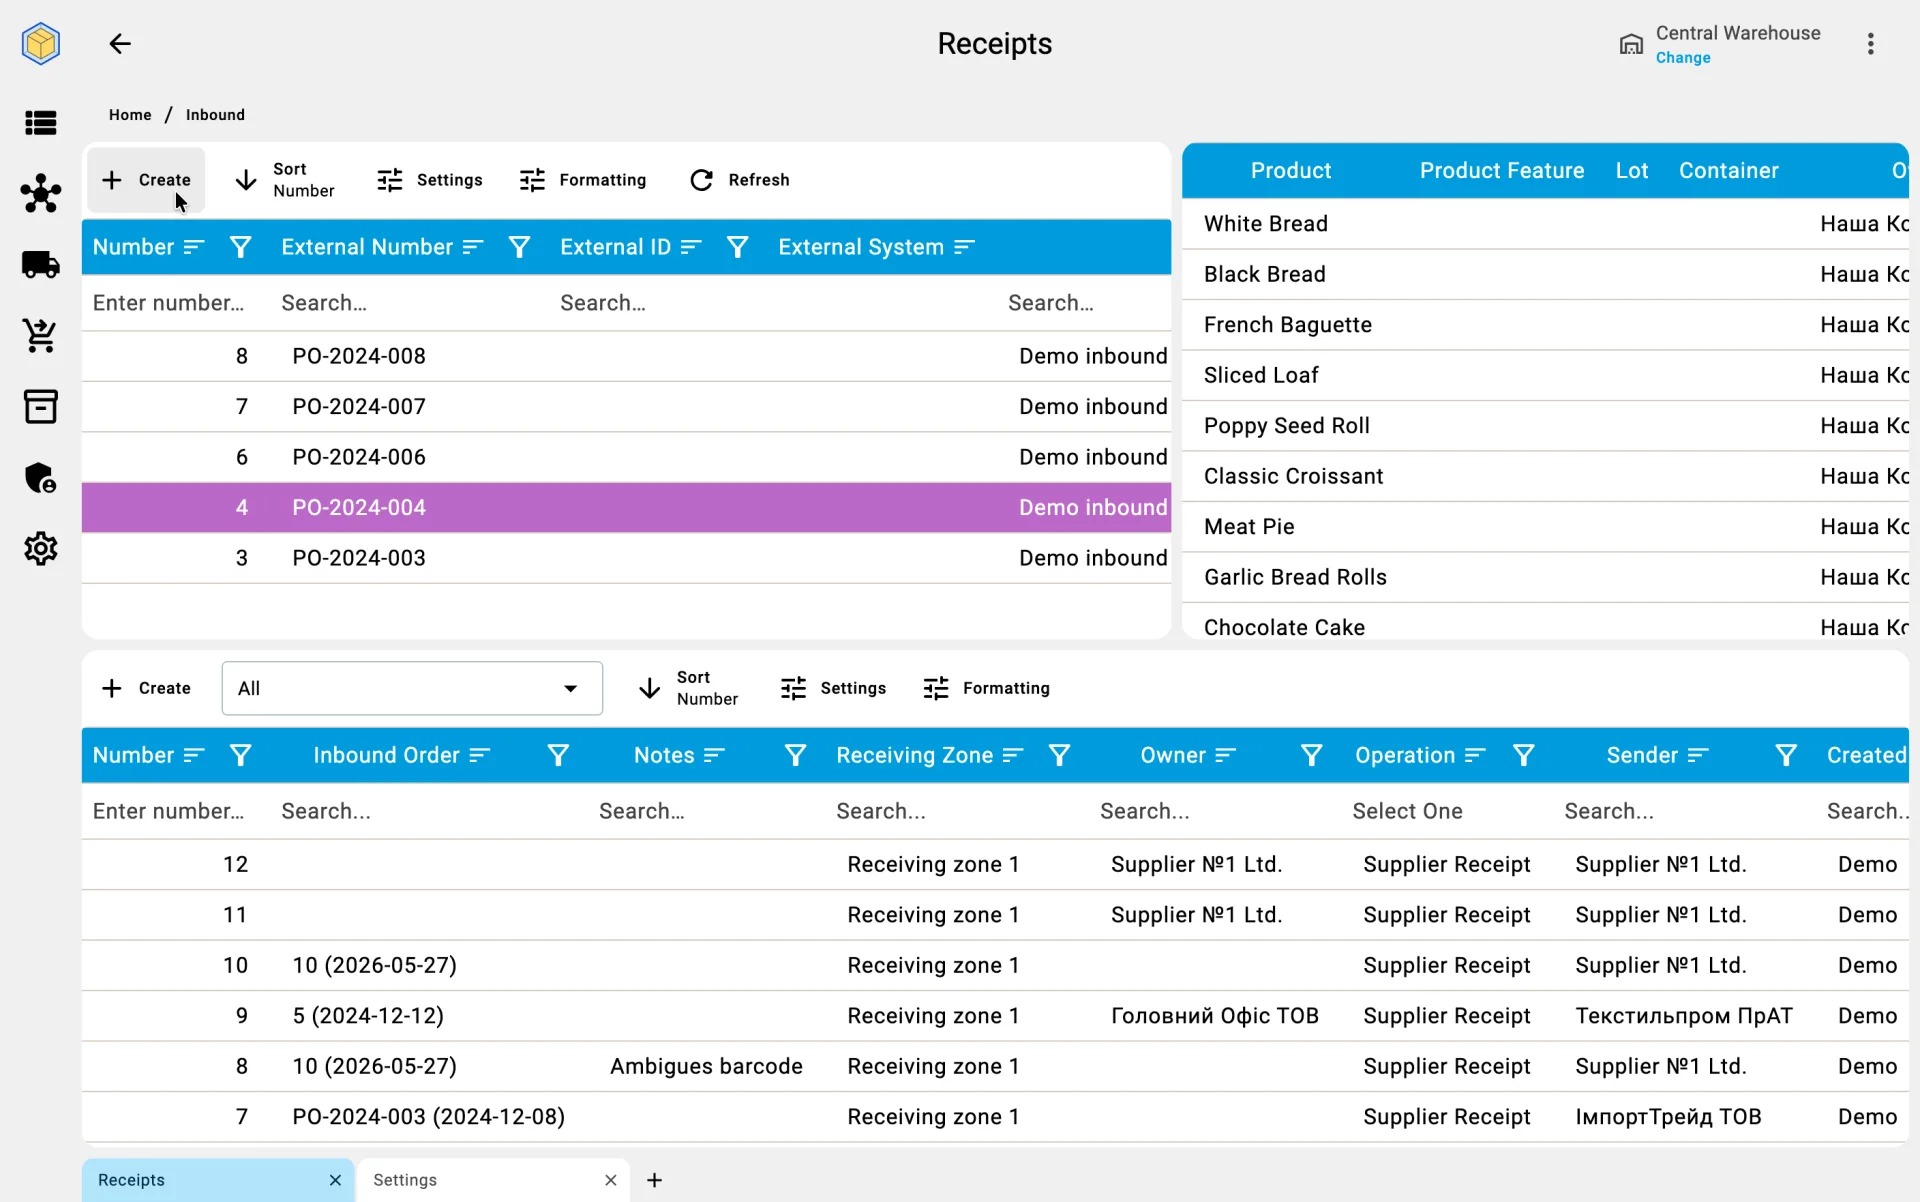Change the Central Warehouse
Image resolution: width=1920 pixels, height=1202 pixels.
[x=1683, y=58]
